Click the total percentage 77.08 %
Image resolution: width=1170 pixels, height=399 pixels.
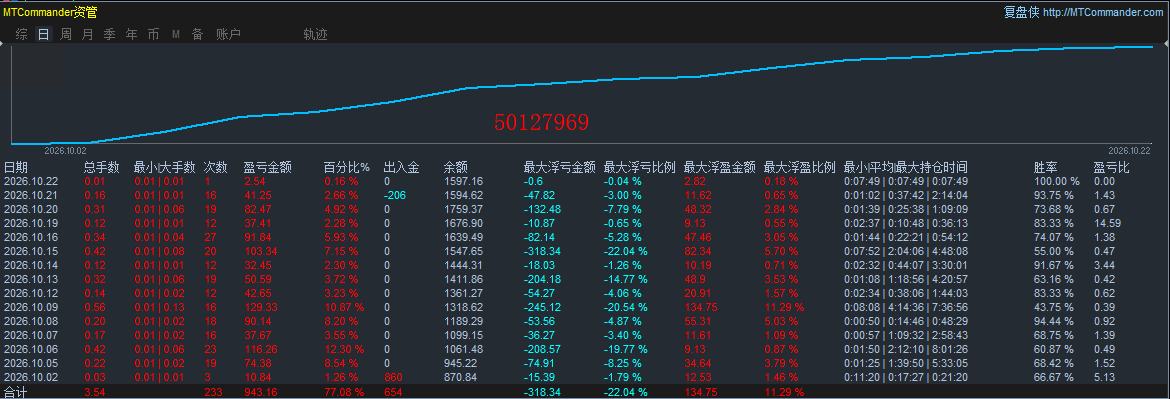[x=344, y=392]
